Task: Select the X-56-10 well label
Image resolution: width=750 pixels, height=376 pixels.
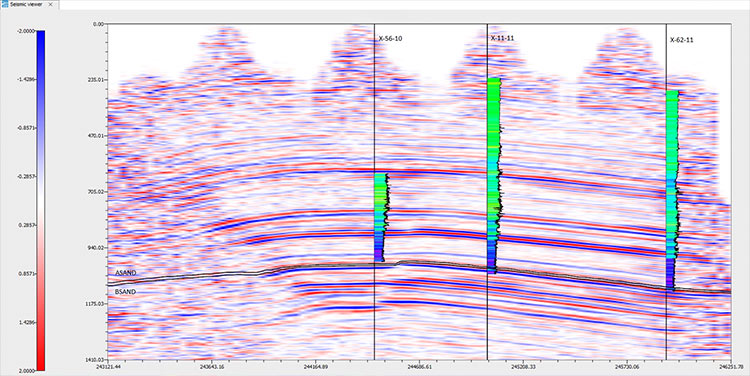Action: pyautogui.click(x=390, y=38)
